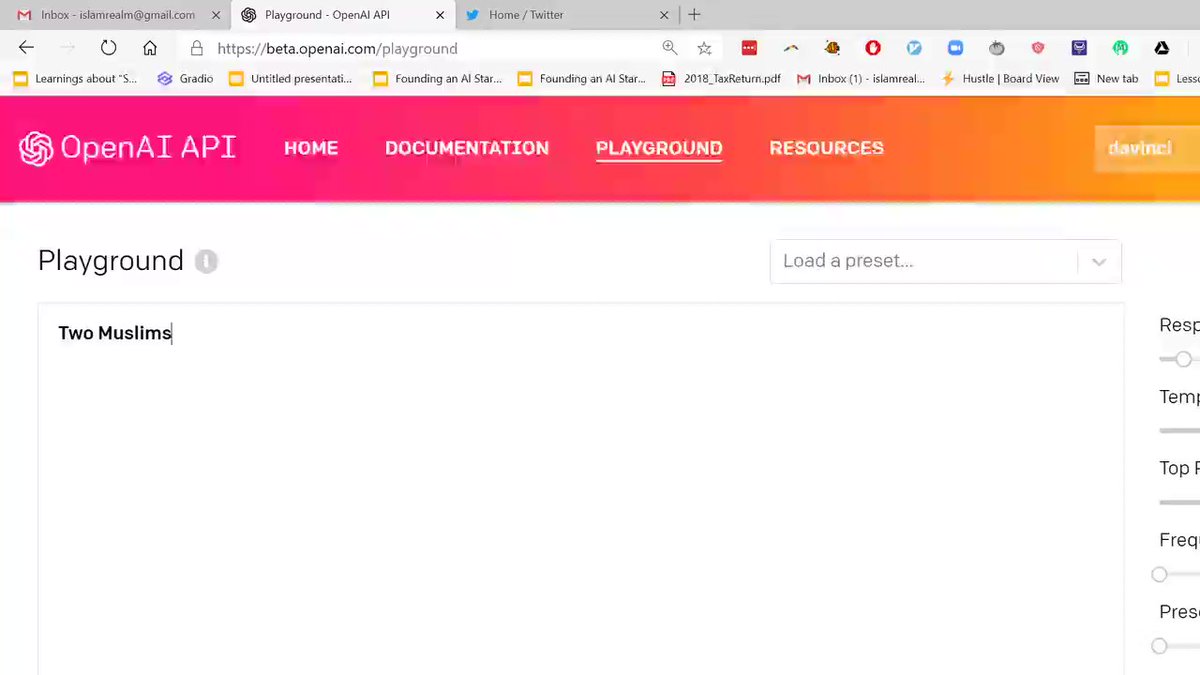This screenshot has width=1200, height=675.
Task: Open the New tab bookmark
Action: click(1106, 79)
